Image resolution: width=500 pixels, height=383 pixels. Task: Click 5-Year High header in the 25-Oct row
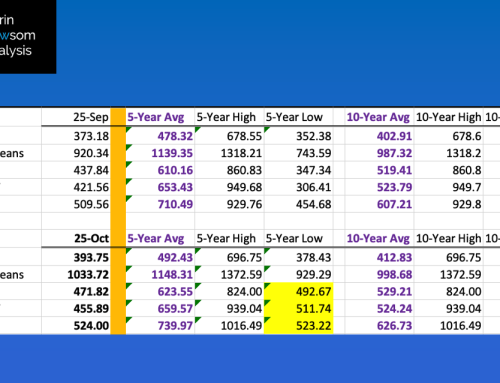[229, 238]
